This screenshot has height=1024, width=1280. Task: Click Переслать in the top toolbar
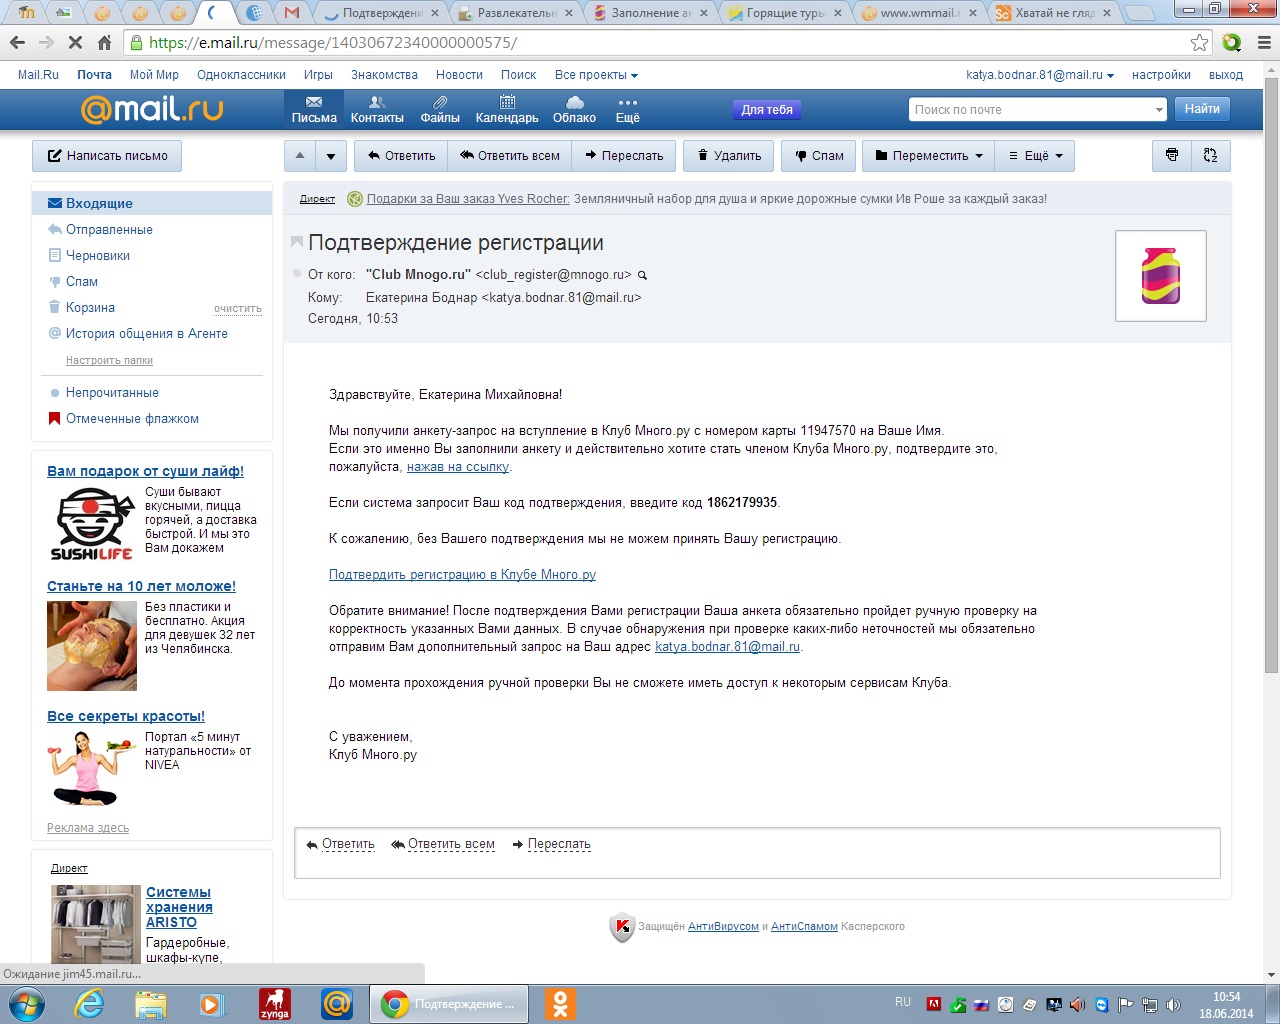pos(624,156)
